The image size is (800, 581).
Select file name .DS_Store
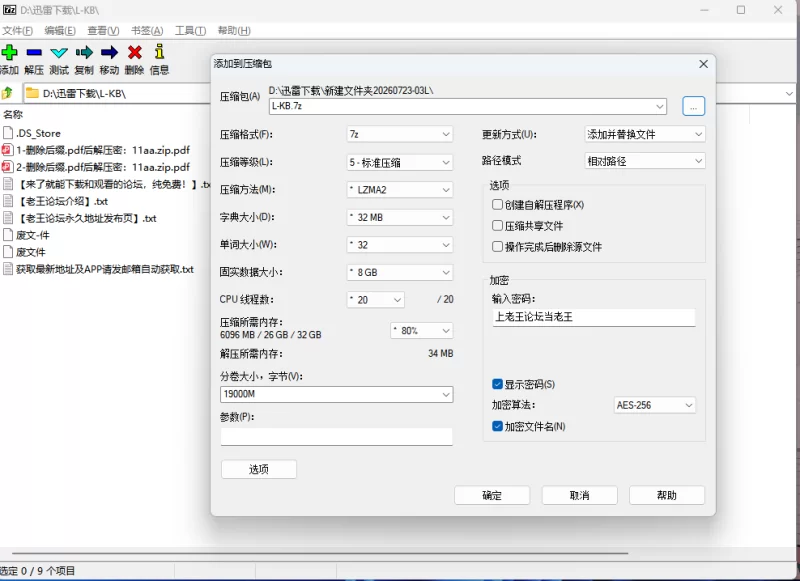click(x=38, y=133)
